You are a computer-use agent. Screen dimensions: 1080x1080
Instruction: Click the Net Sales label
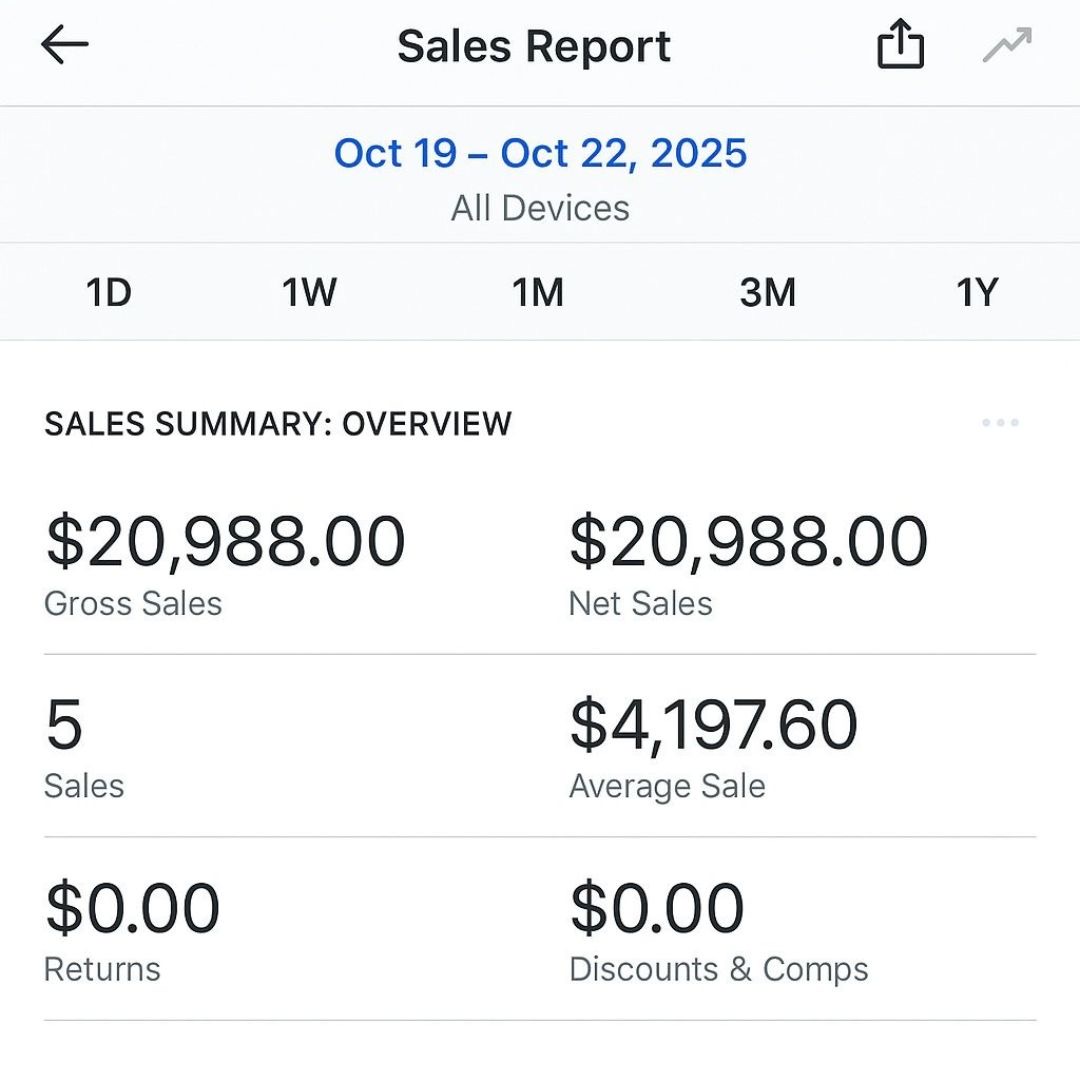[640, 603]
